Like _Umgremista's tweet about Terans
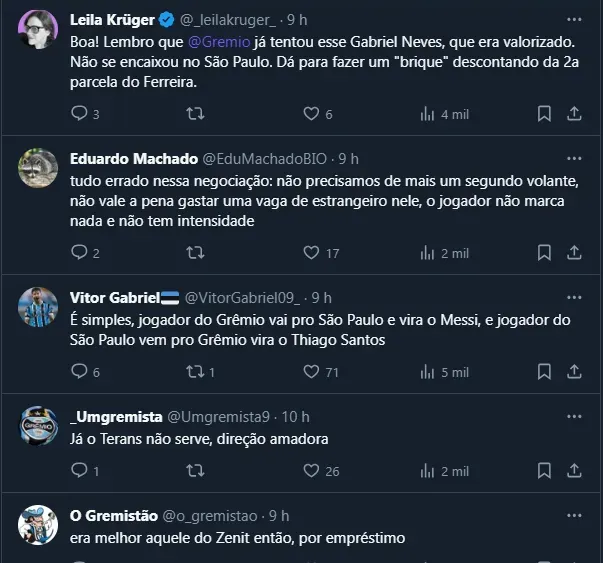Screen dimensions: 603x563 pyautogui.click(x=310, y=471)
